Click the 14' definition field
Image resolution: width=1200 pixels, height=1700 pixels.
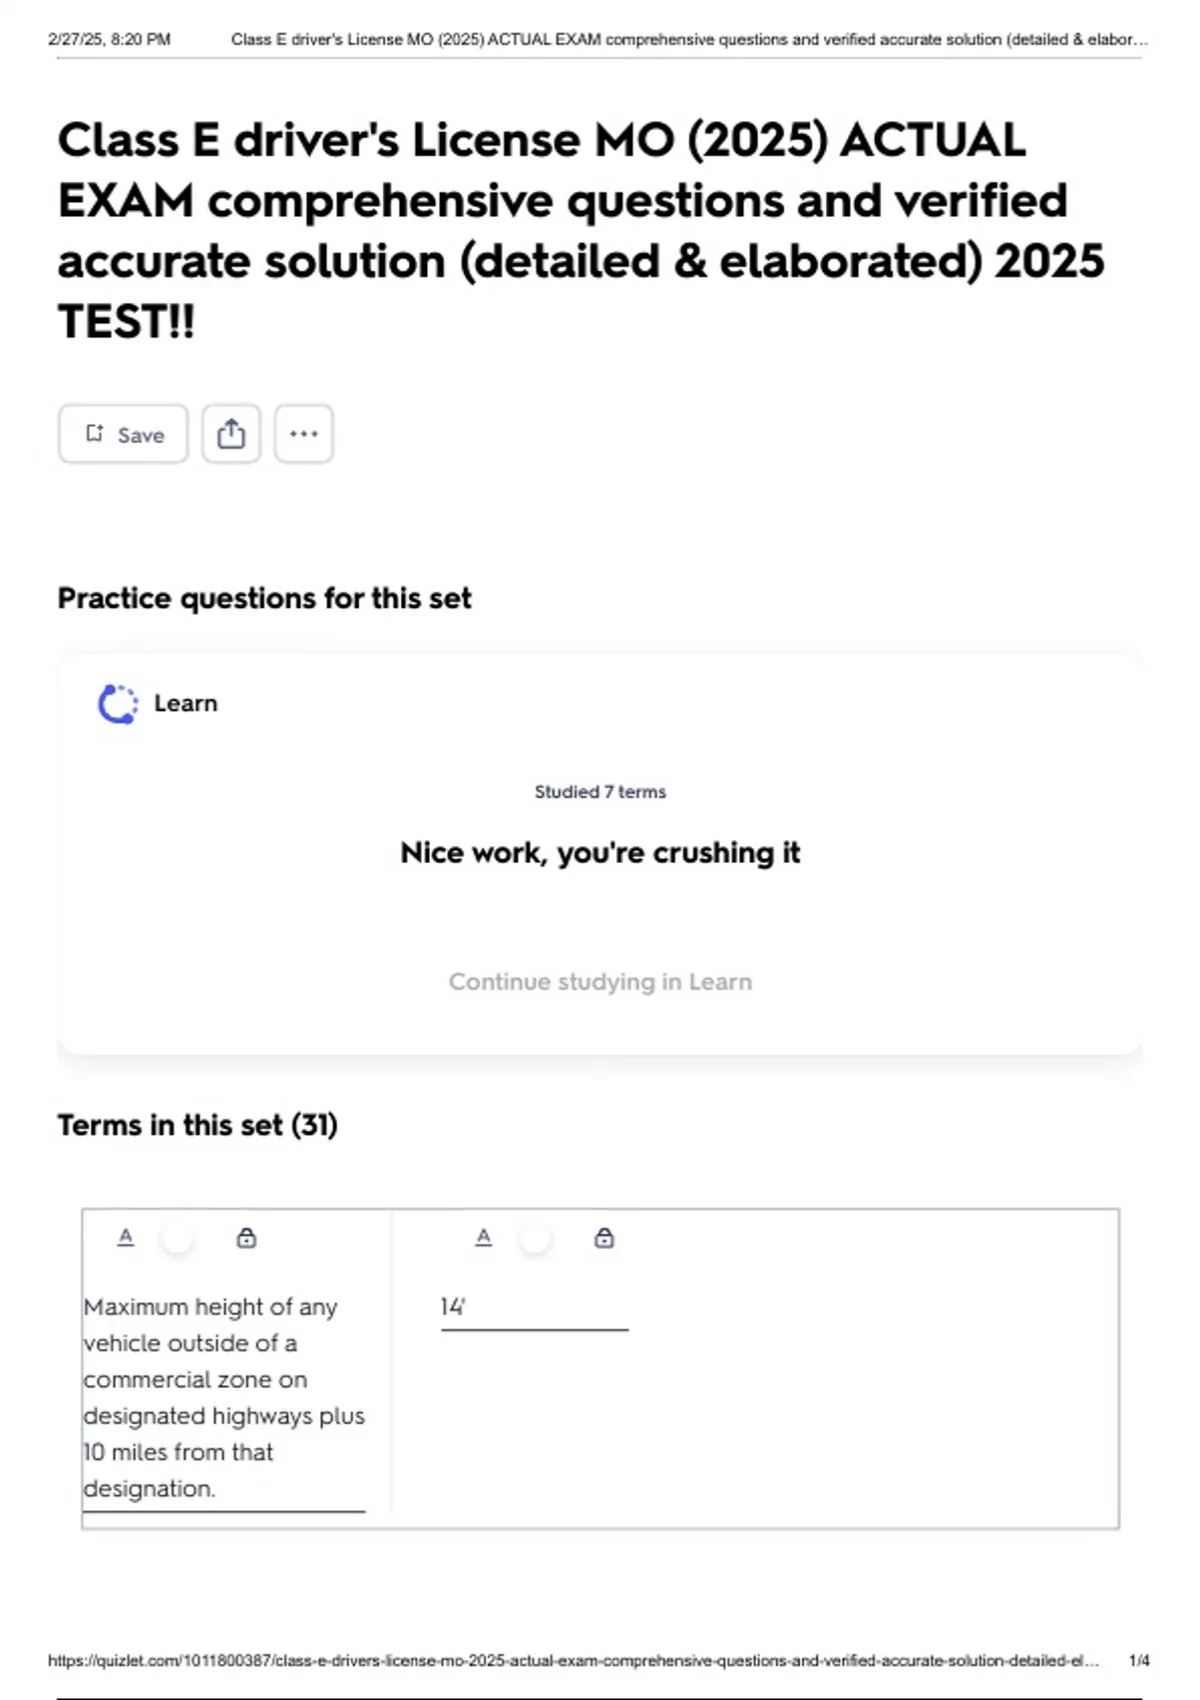coord(534,1308)
